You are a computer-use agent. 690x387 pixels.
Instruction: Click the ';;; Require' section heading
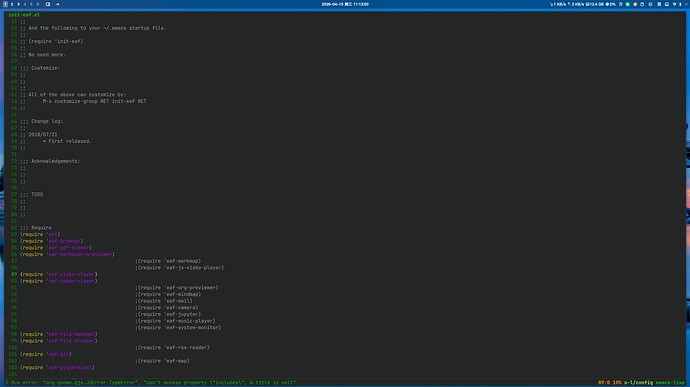[x=36, y=228]
